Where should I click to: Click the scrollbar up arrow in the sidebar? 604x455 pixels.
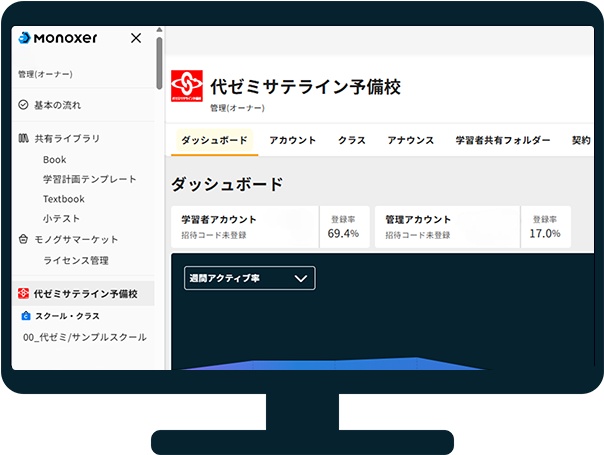coord(159,30)
